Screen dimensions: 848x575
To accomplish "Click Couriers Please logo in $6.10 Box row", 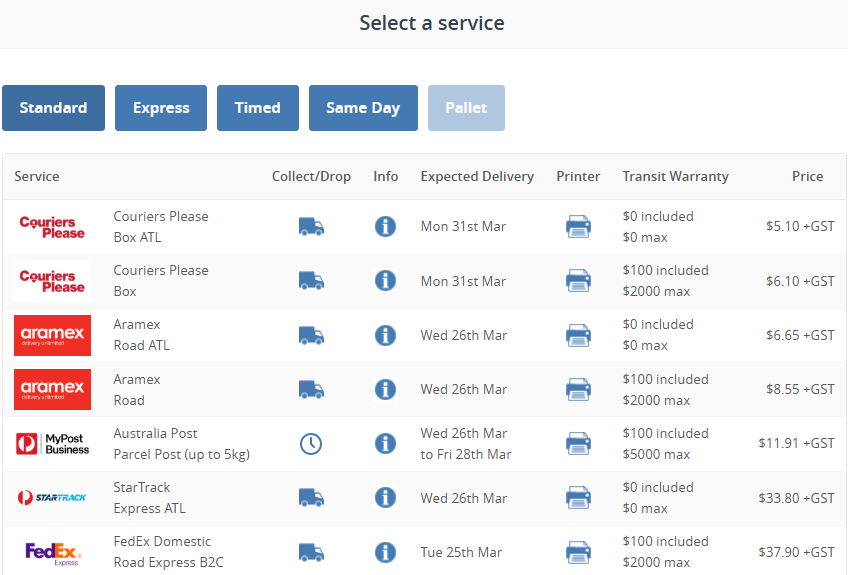I will click(52, 281).
